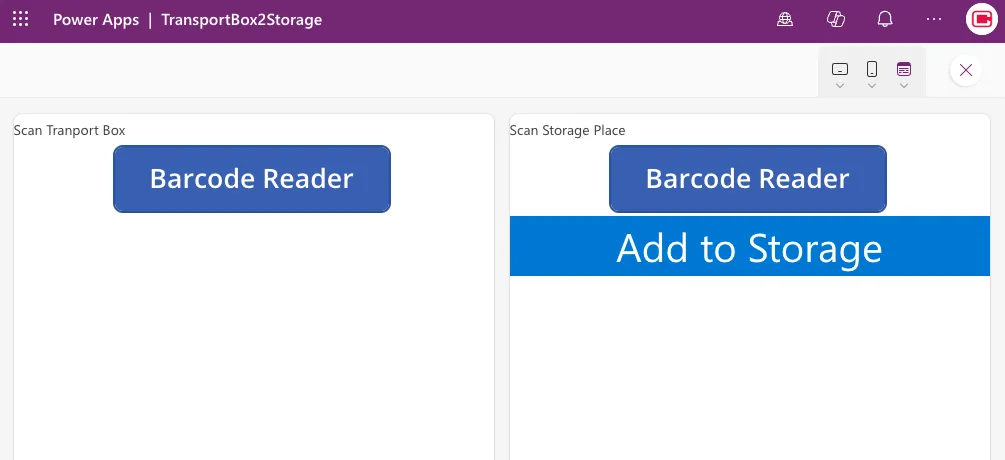
Task: Click the Scan Storage Place label
Action: (567, 130)
